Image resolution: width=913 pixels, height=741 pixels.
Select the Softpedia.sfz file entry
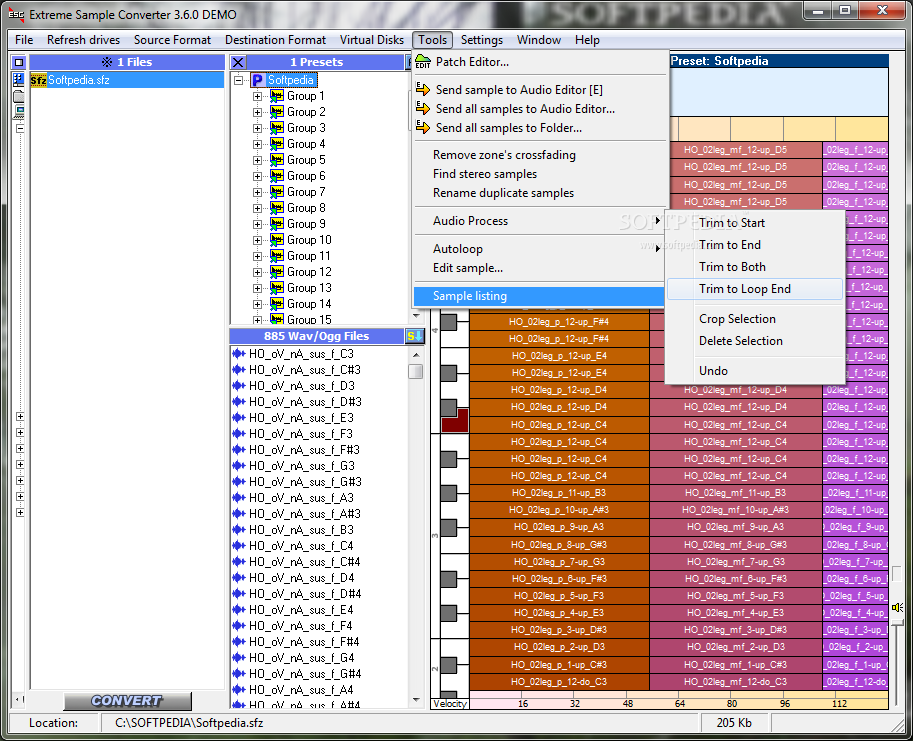pyautogui.click(x=127, y=80)
